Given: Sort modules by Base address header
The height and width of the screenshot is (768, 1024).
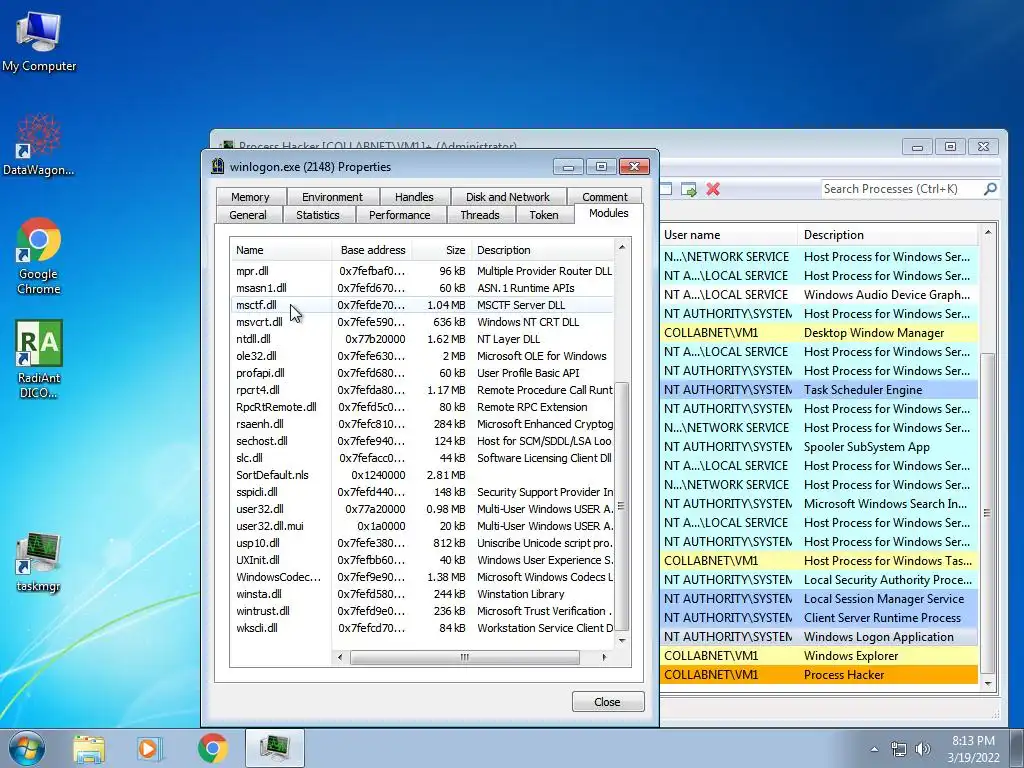Looking at the screenshot, I should pyautogui.click(x=372, y=249).
